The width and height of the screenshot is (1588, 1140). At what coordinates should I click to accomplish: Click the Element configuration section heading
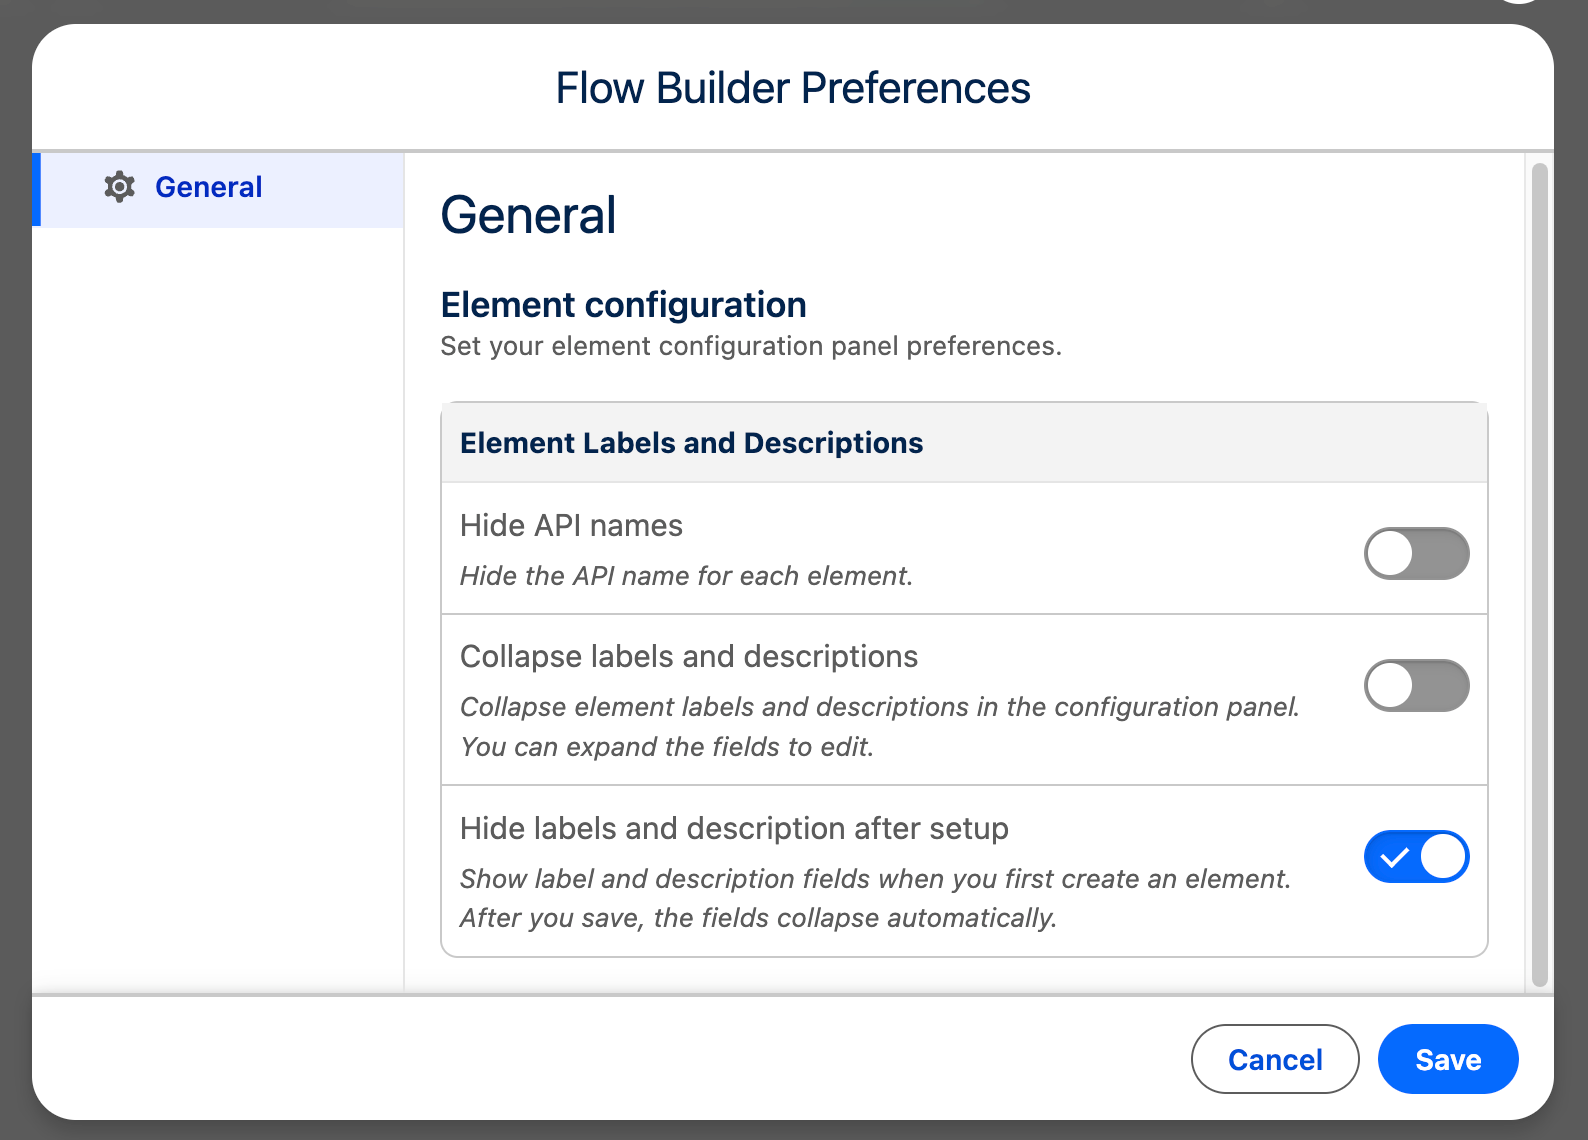[624, 305]
